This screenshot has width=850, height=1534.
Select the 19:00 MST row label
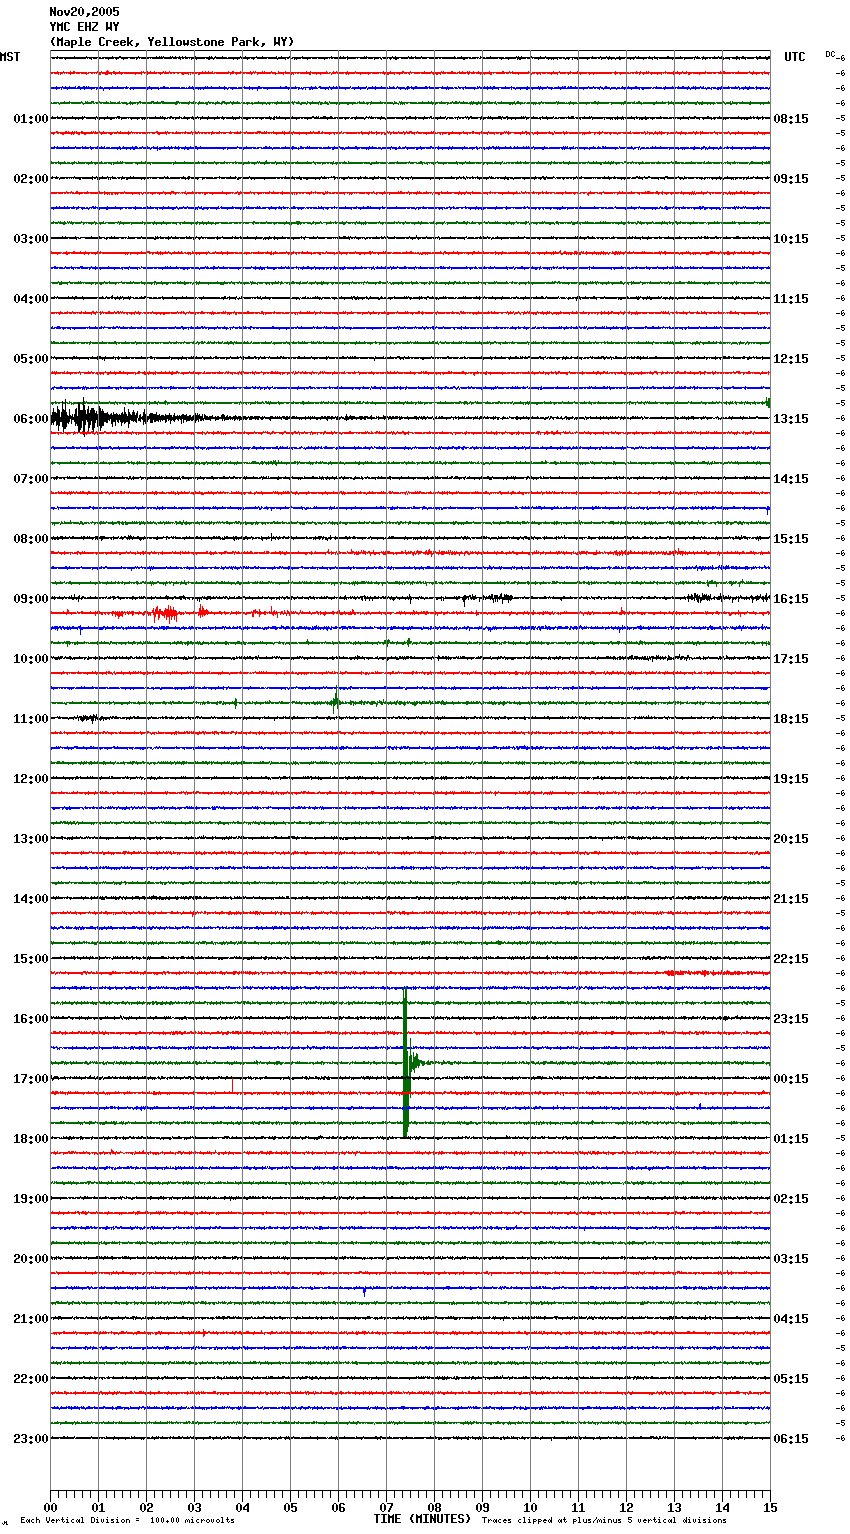coord(31,1199)
